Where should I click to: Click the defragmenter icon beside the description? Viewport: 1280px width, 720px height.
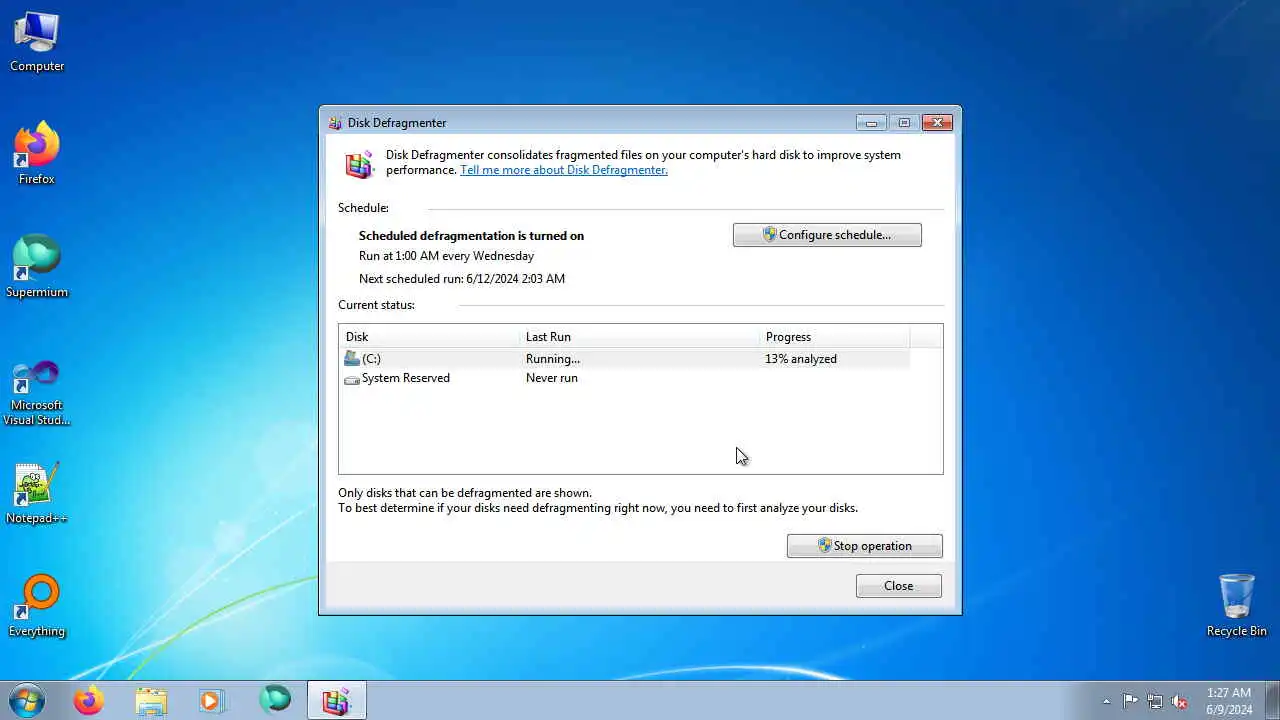pos(360,164)
